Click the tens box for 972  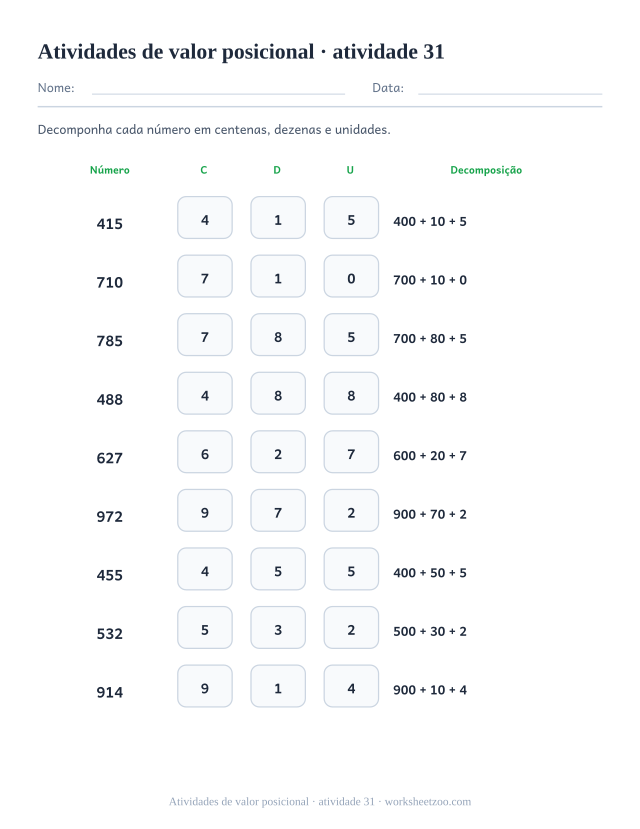pyautogui.click(x=278, y=511)
